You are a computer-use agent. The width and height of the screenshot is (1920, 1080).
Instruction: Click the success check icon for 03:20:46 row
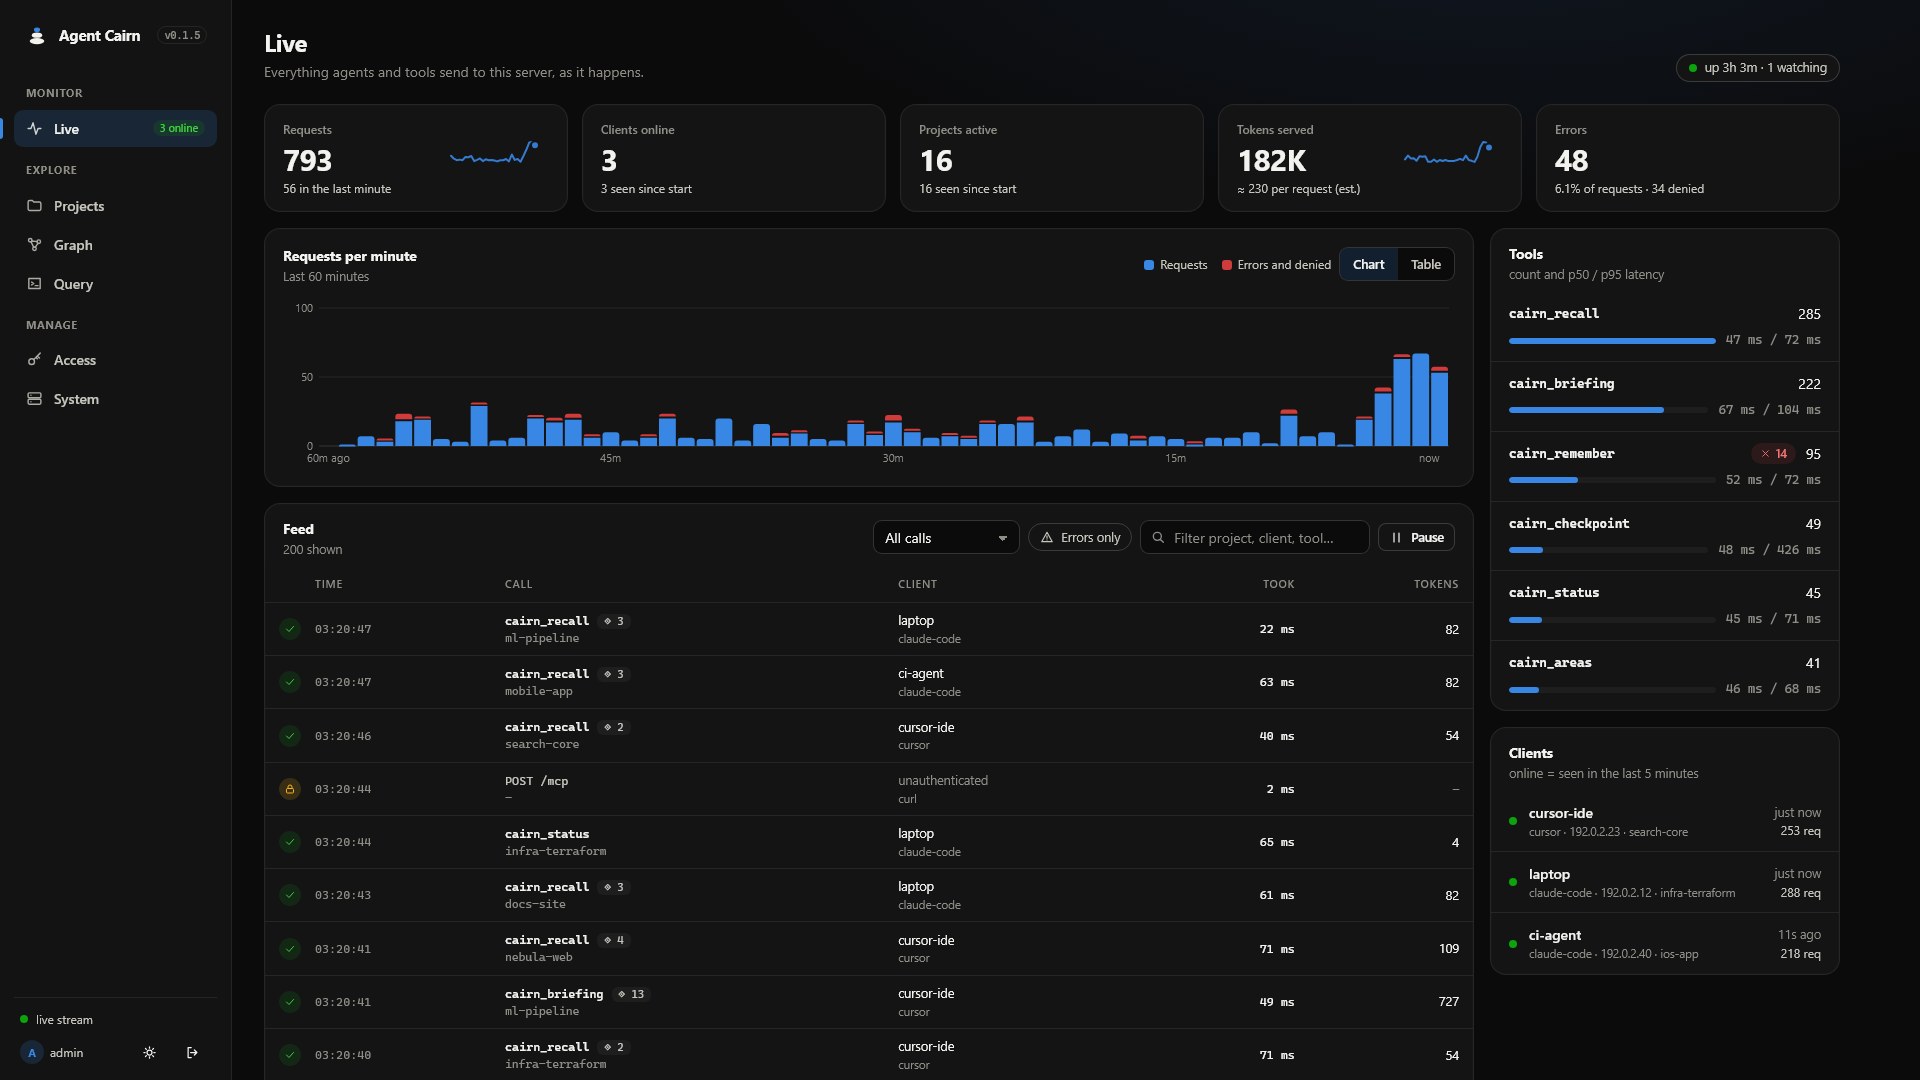(290, 736)
